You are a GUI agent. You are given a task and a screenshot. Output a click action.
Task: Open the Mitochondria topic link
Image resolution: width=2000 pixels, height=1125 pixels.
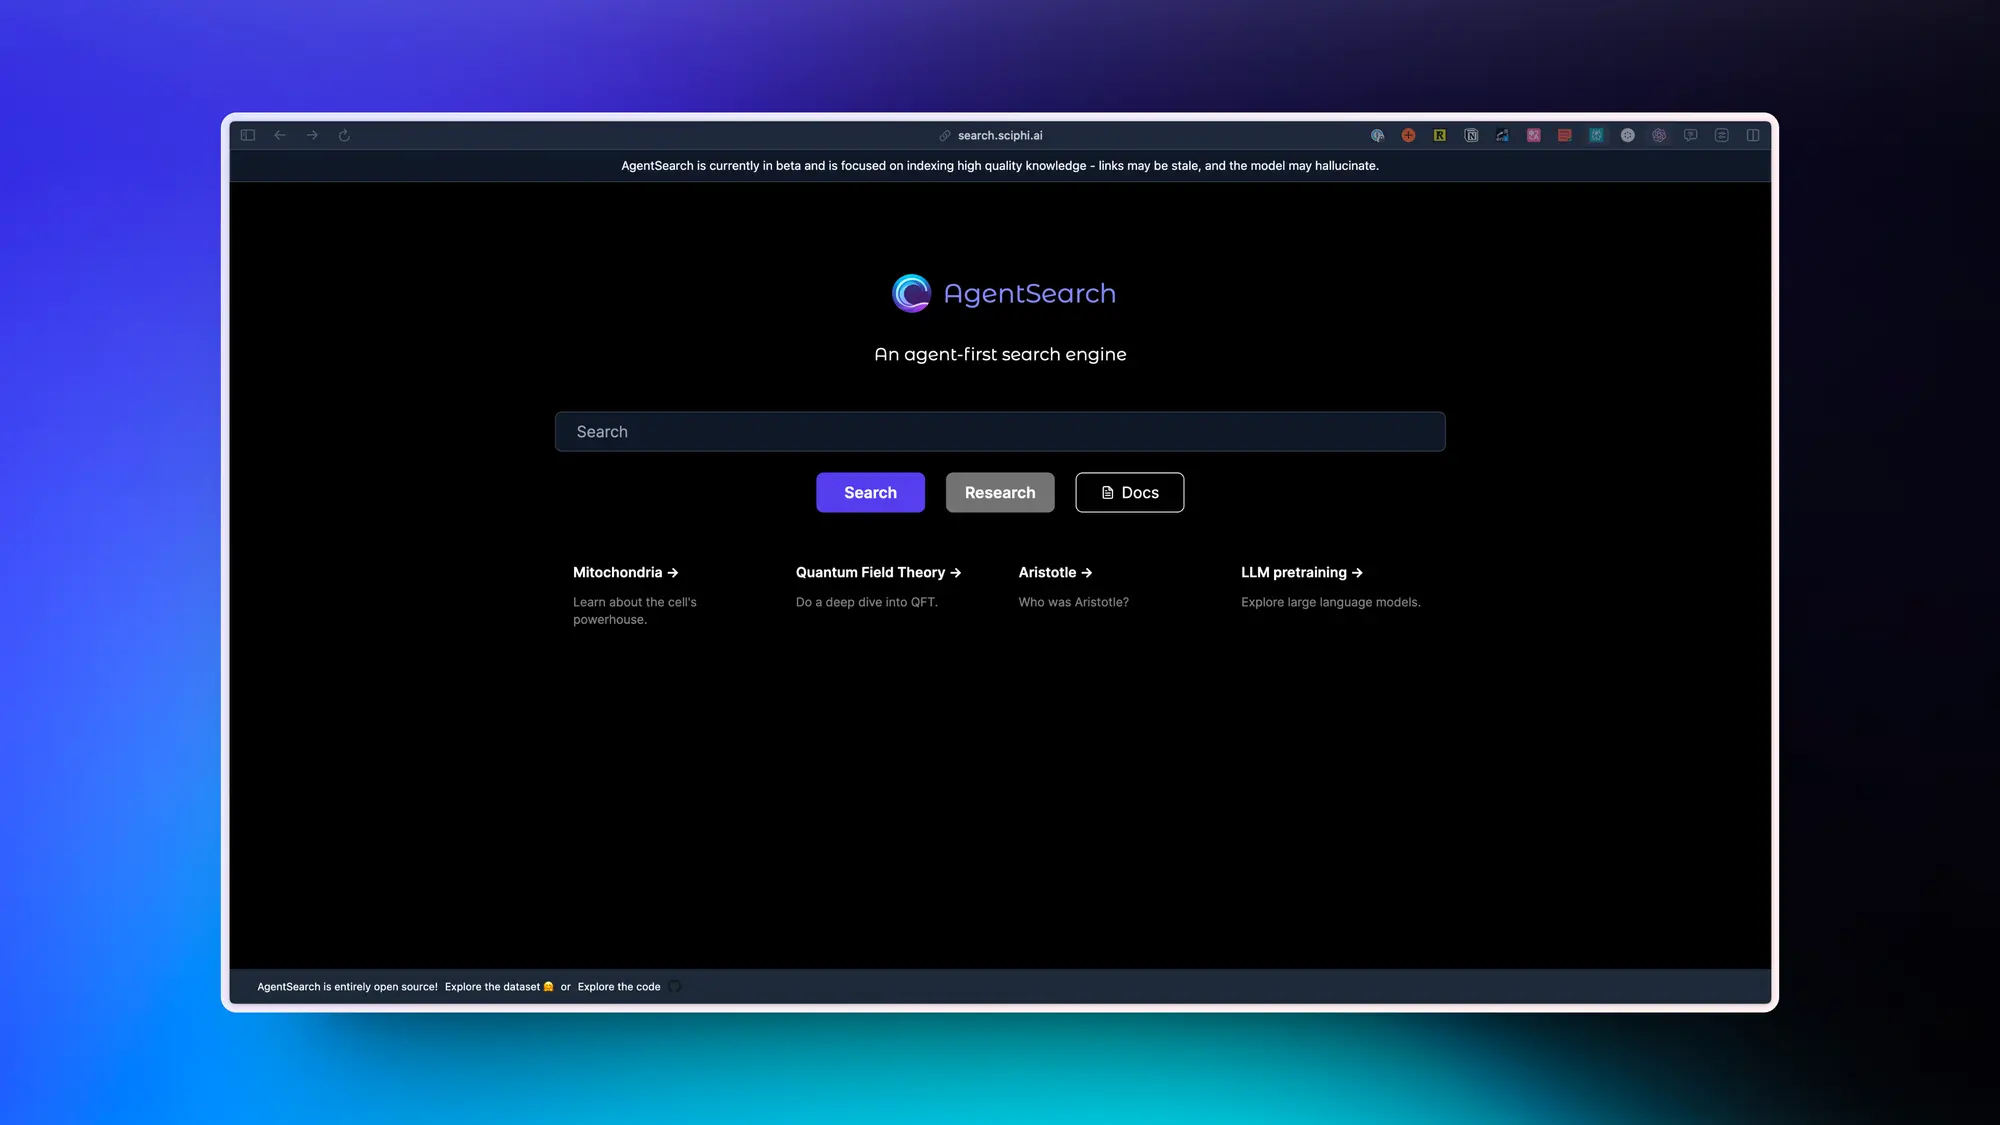[x=625, y=573]
